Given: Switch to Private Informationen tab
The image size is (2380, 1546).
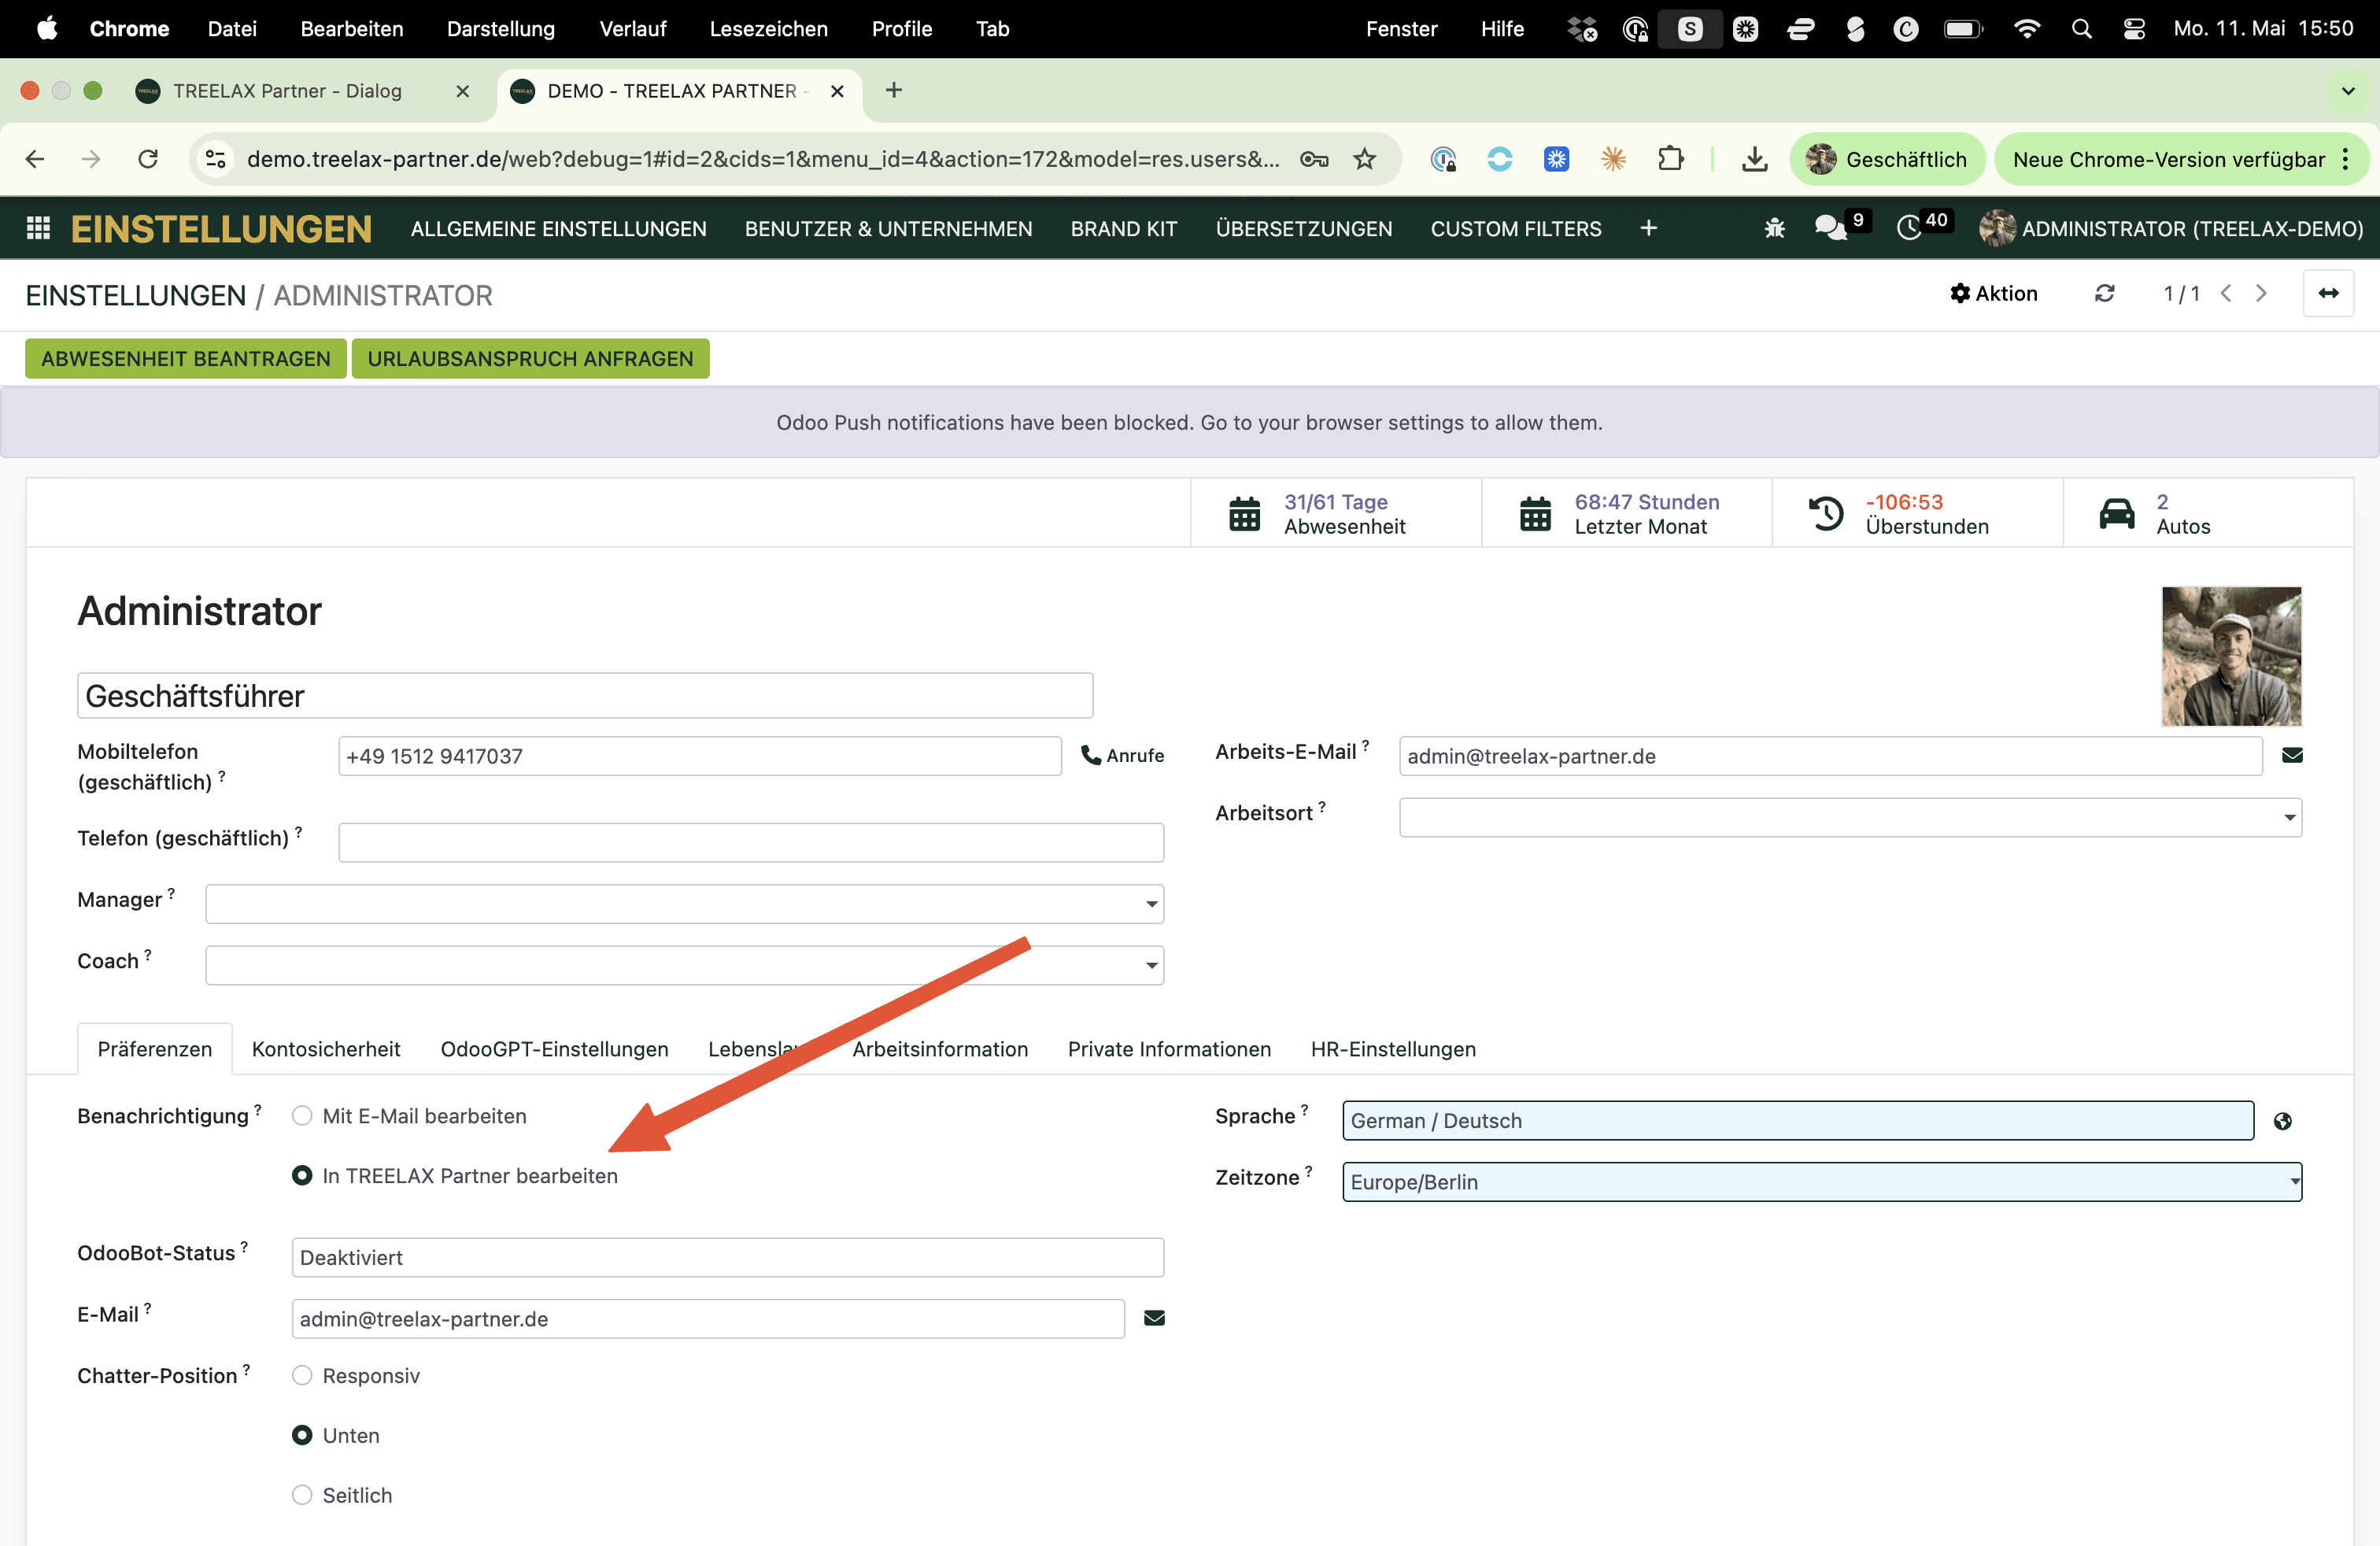Looking at the screenshot, I should point(1169,1049).
